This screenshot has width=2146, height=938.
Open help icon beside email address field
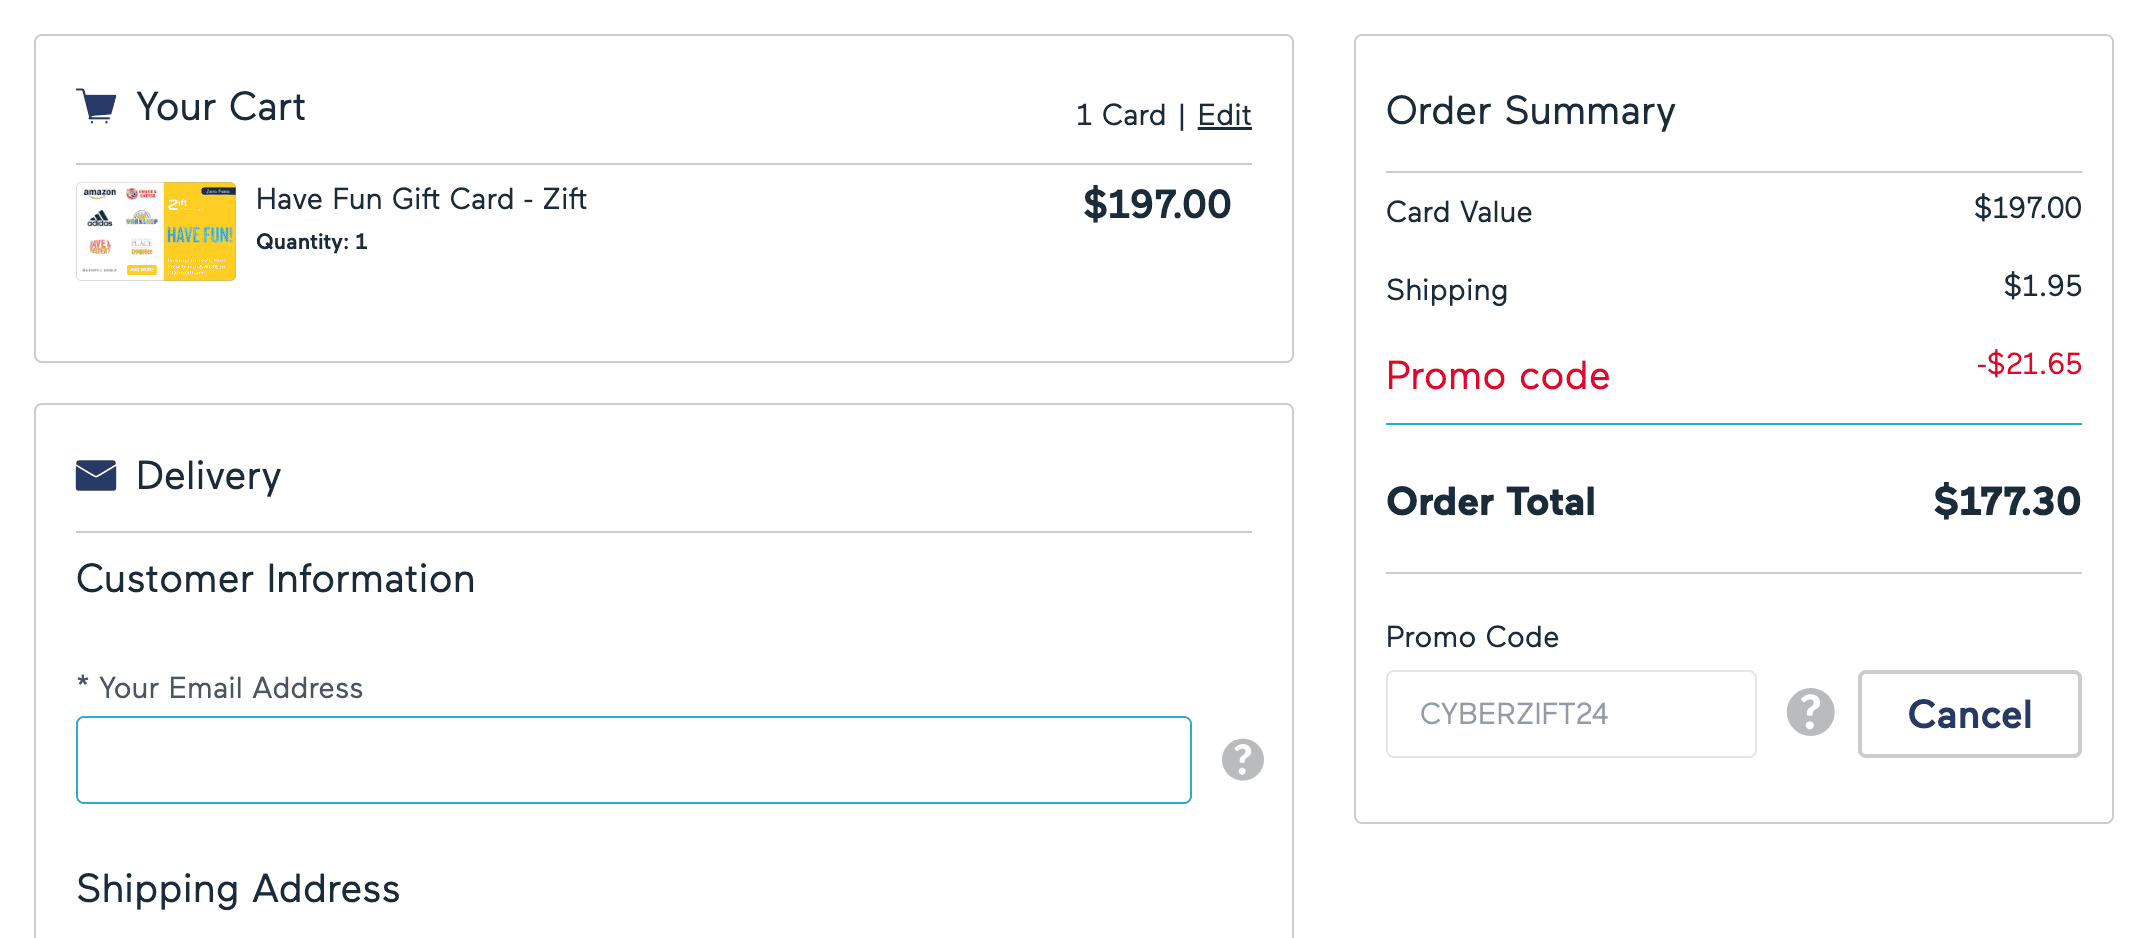click(1243, 760)
